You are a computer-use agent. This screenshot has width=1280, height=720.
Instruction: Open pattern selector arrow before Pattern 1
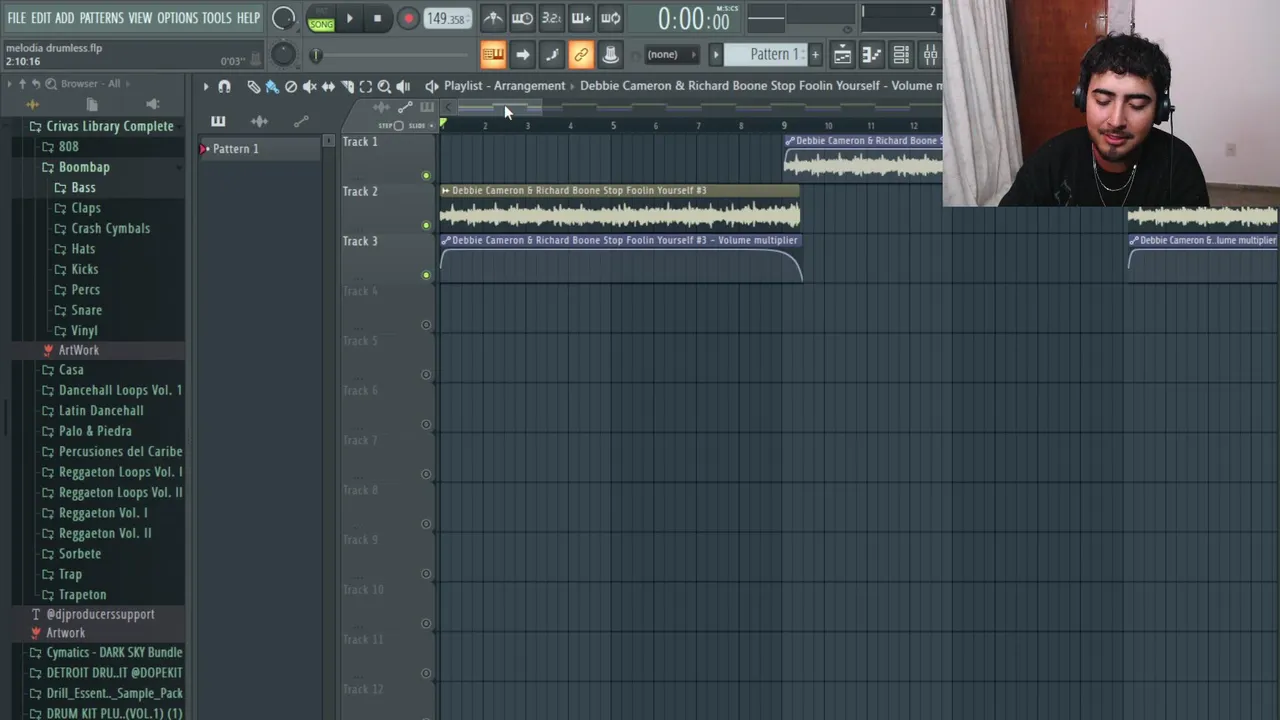[715, 54]
